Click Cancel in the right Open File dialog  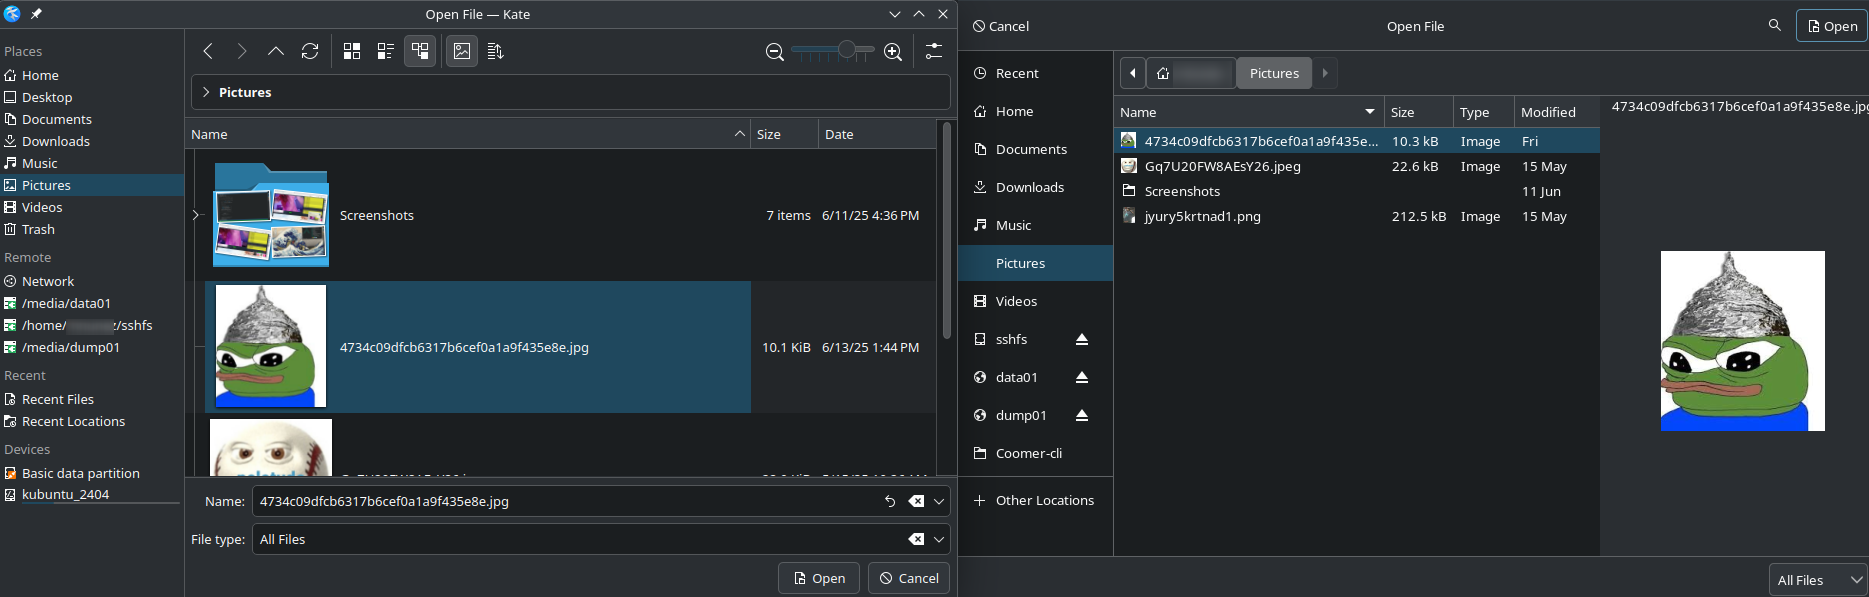click(x=1001, y=26)
